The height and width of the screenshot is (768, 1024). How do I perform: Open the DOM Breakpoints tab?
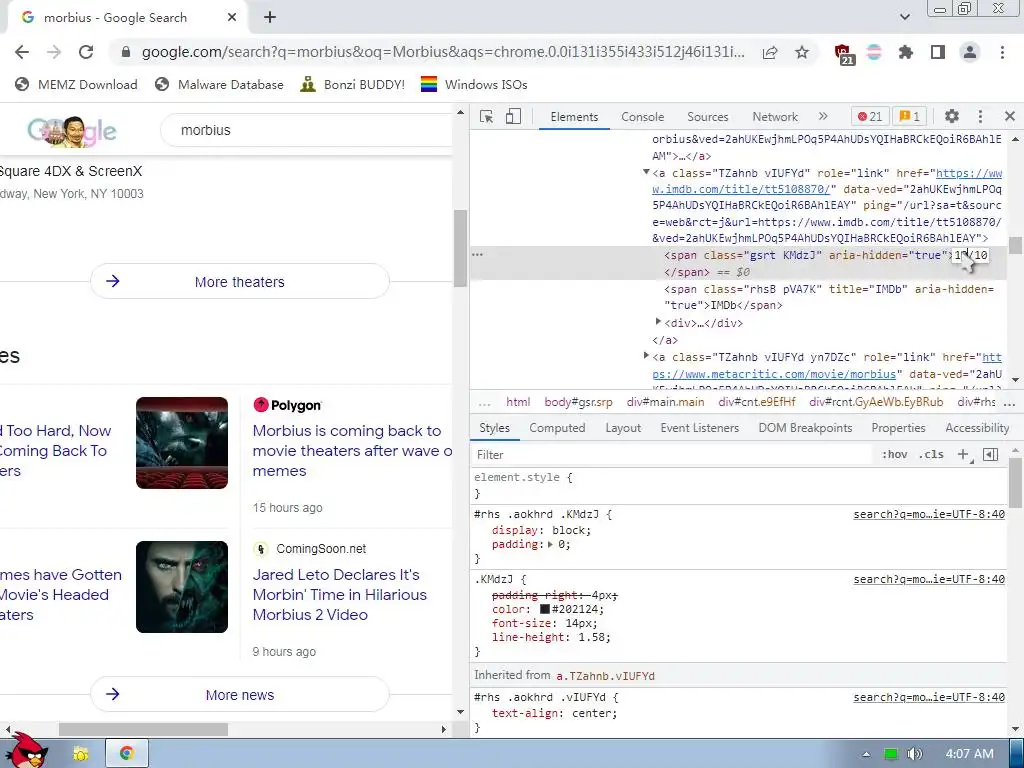tap(805, 428)
